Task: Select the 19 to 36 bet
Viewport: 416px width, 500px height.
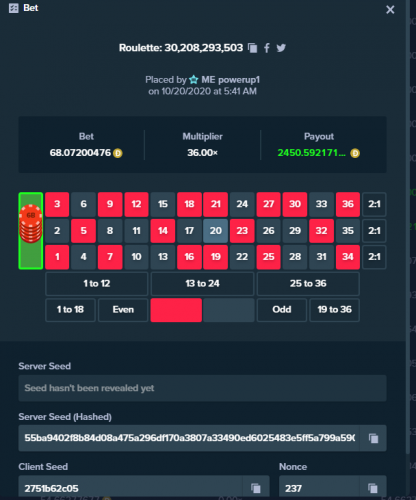Action: click(x=335, y=310)
